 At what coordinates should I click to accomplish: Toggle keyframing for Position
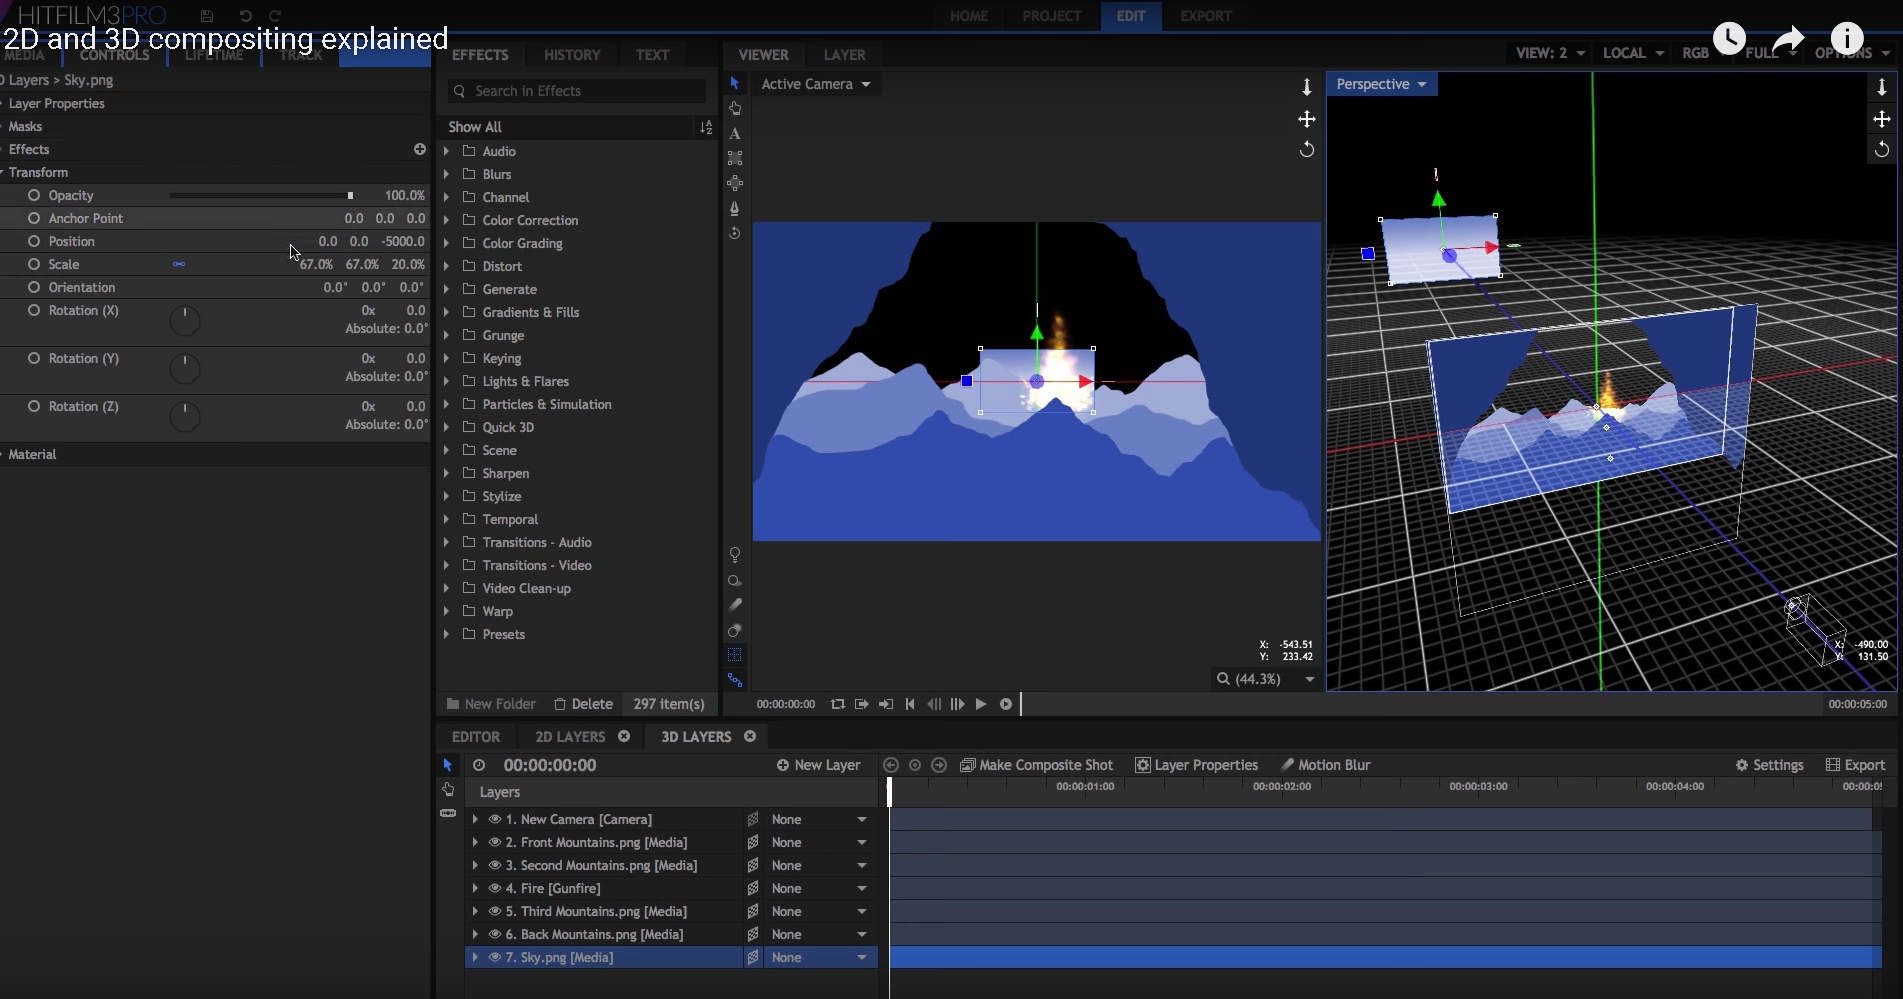(x=34, y=241)
